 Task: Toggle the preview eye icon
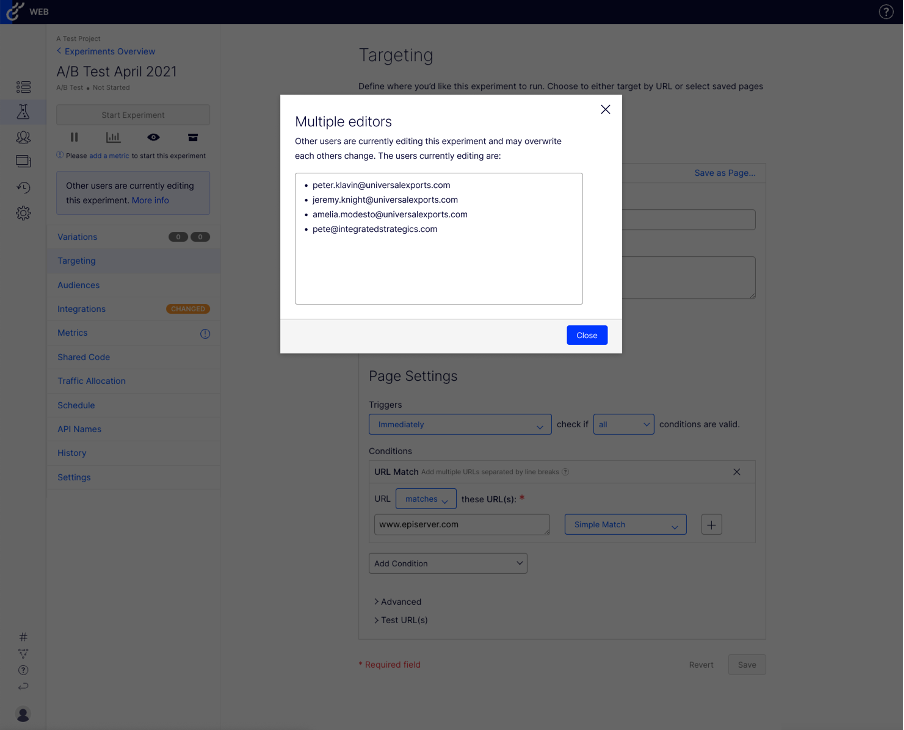153,138
